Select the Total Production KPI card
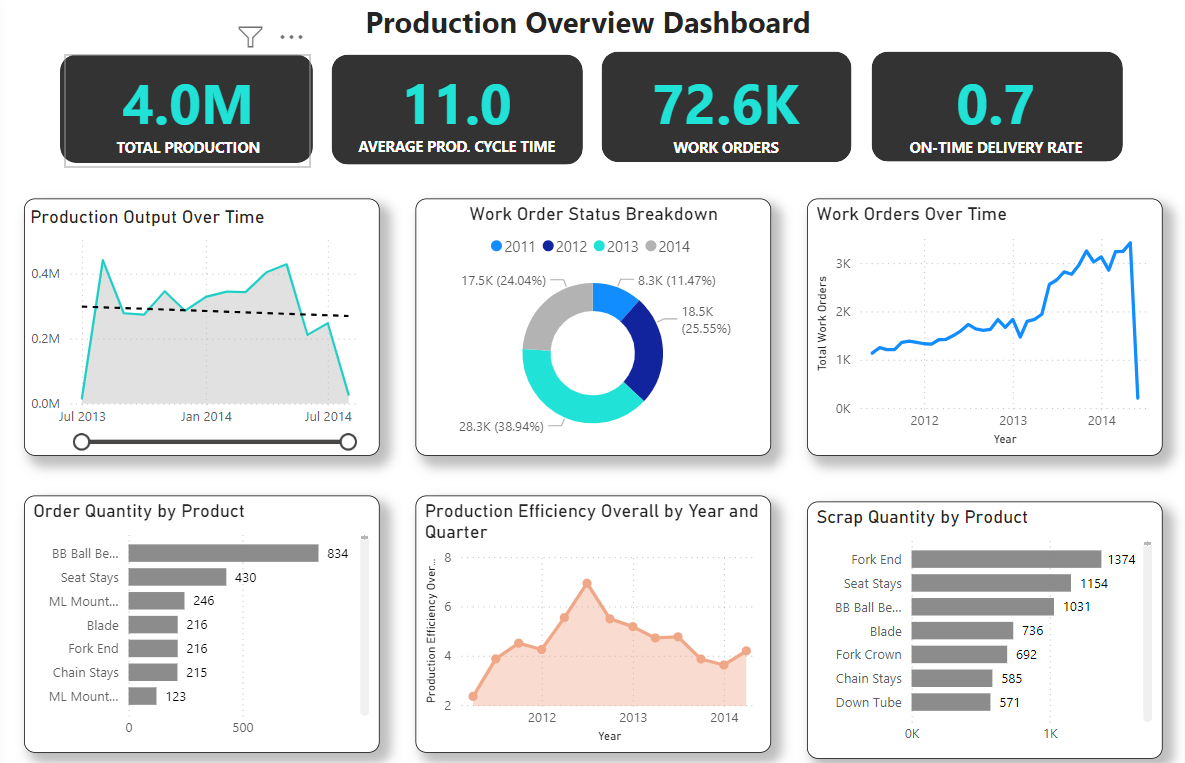Image resolution: width=1185 pixels, height=763 pixels. pos(186,106)
